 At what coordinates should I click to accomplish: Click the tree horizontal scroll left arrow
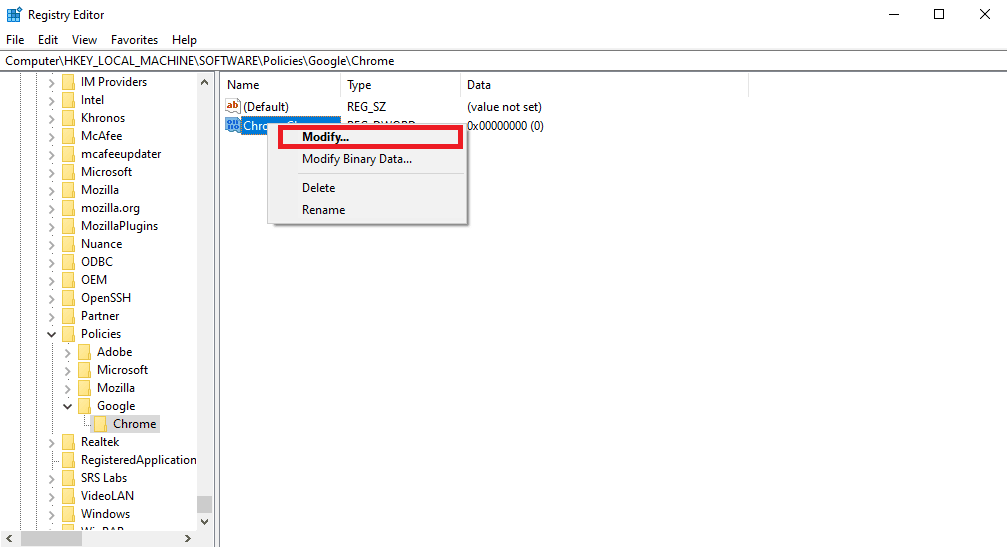pos(9,539)
